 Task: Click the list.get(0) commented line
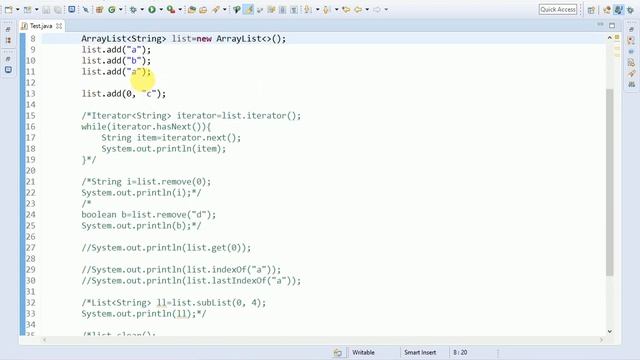click(166, 248)
